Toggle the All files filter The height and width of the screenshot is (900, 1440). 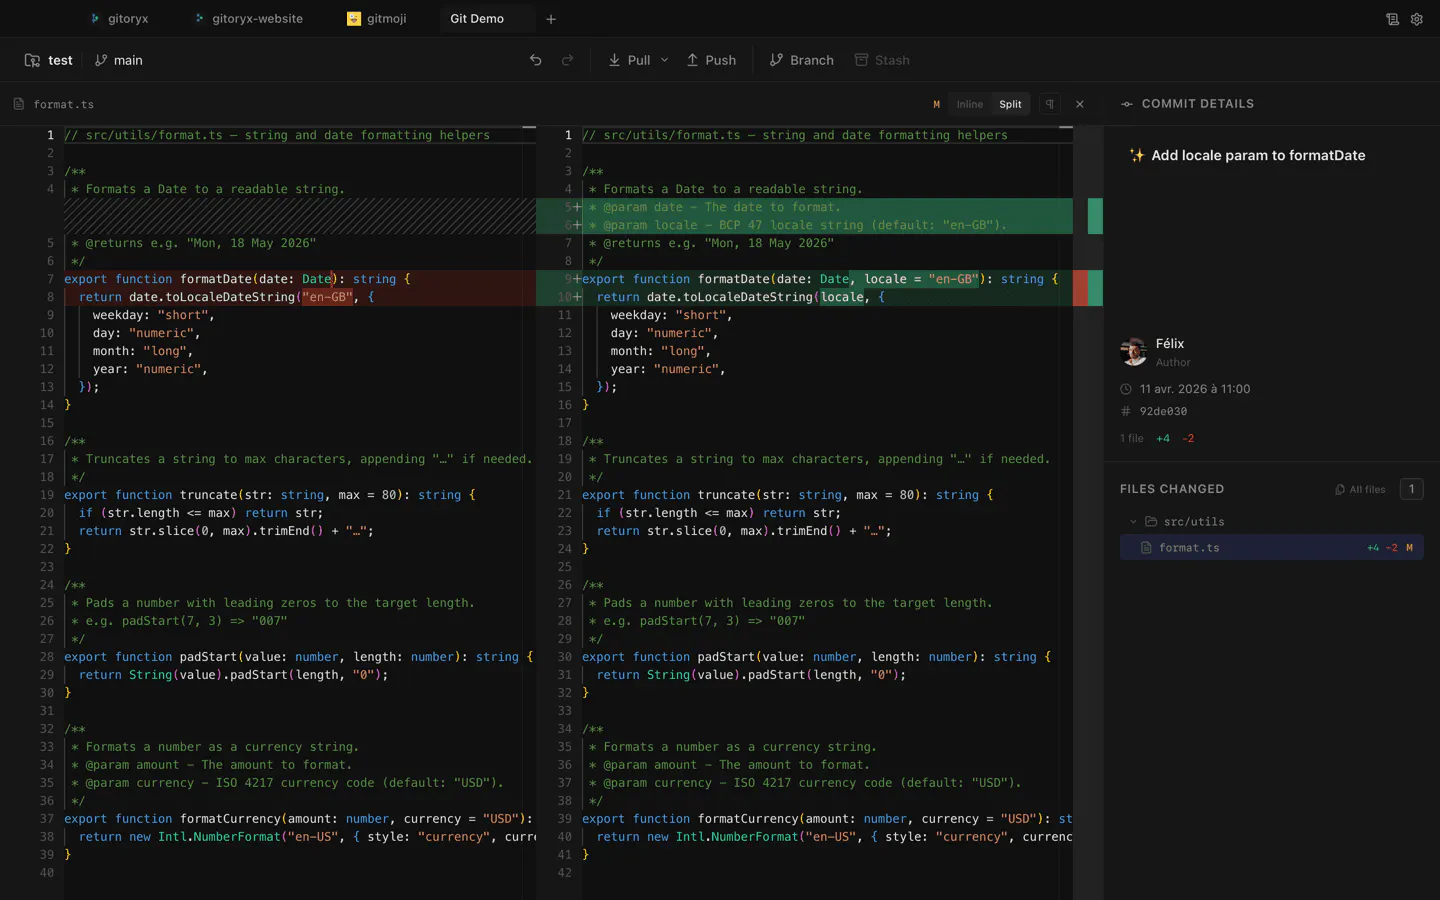[1361, 489]
